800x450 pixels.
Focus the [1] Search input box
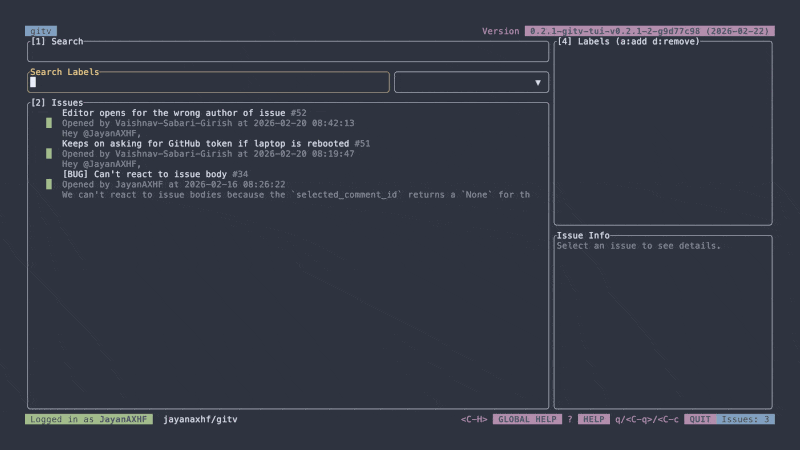(x=288, y=52)
